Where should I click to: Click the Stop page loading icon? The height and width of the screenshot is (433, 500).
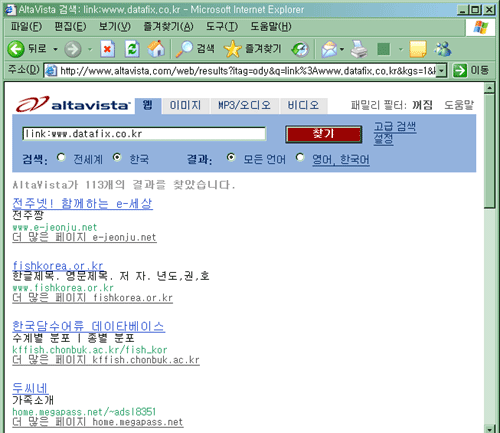pos(107,49)
